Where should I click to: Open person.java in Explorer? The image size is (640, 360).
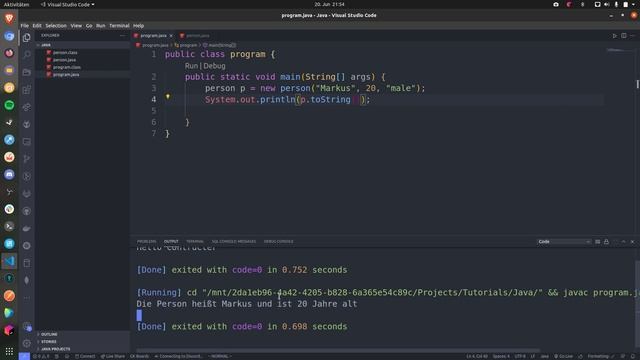(64, 60)
